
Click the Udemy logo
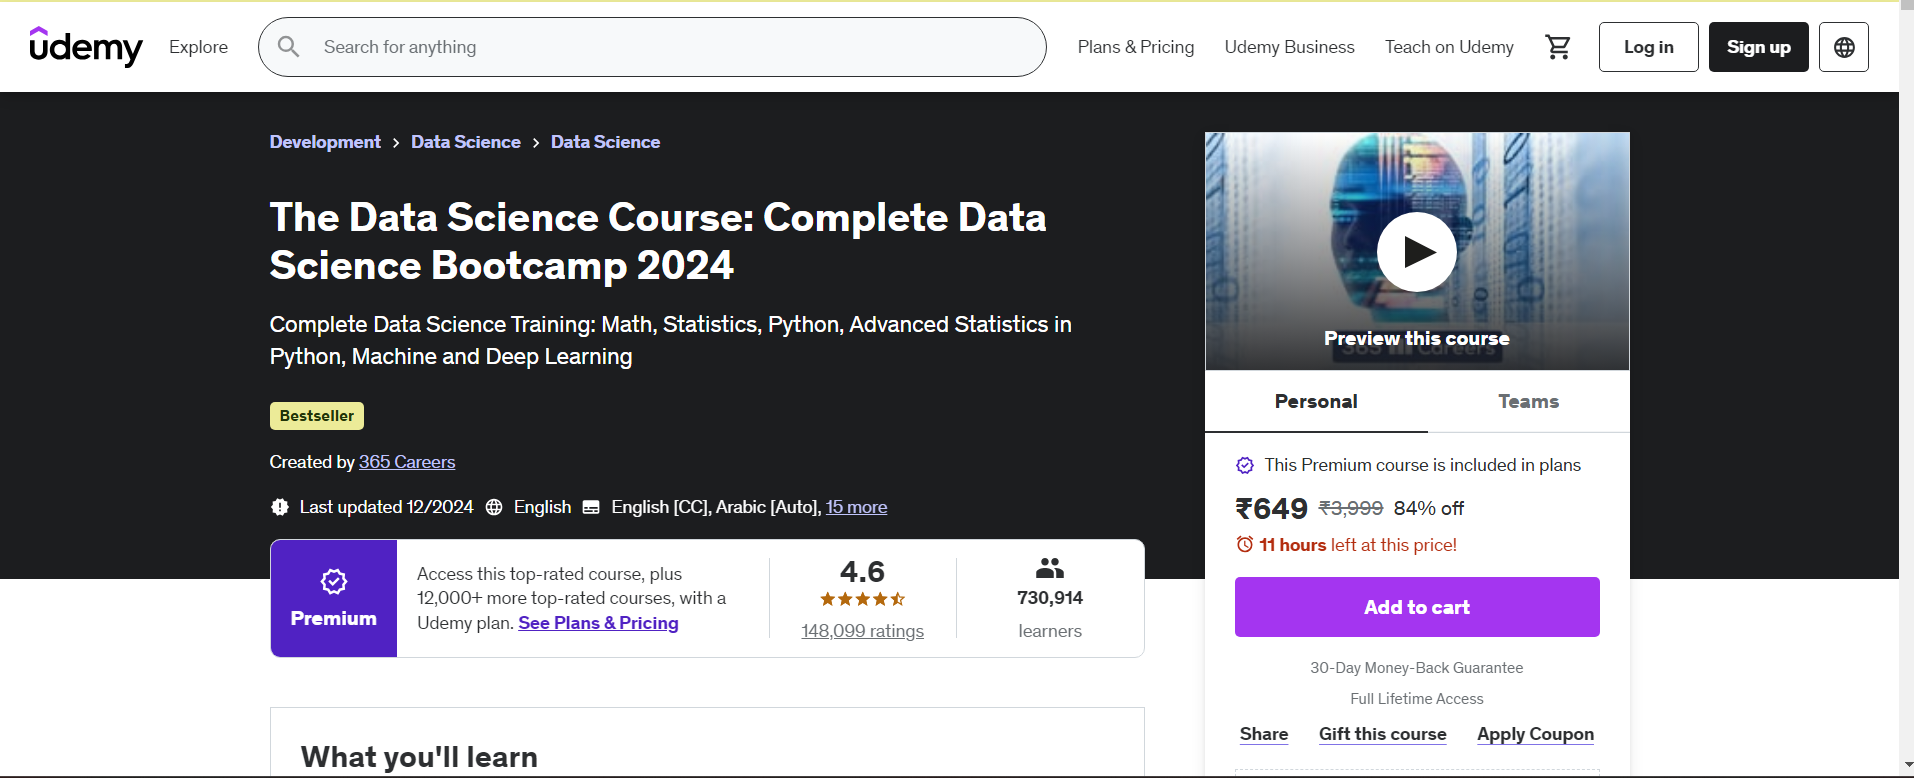tap(86, 46)
